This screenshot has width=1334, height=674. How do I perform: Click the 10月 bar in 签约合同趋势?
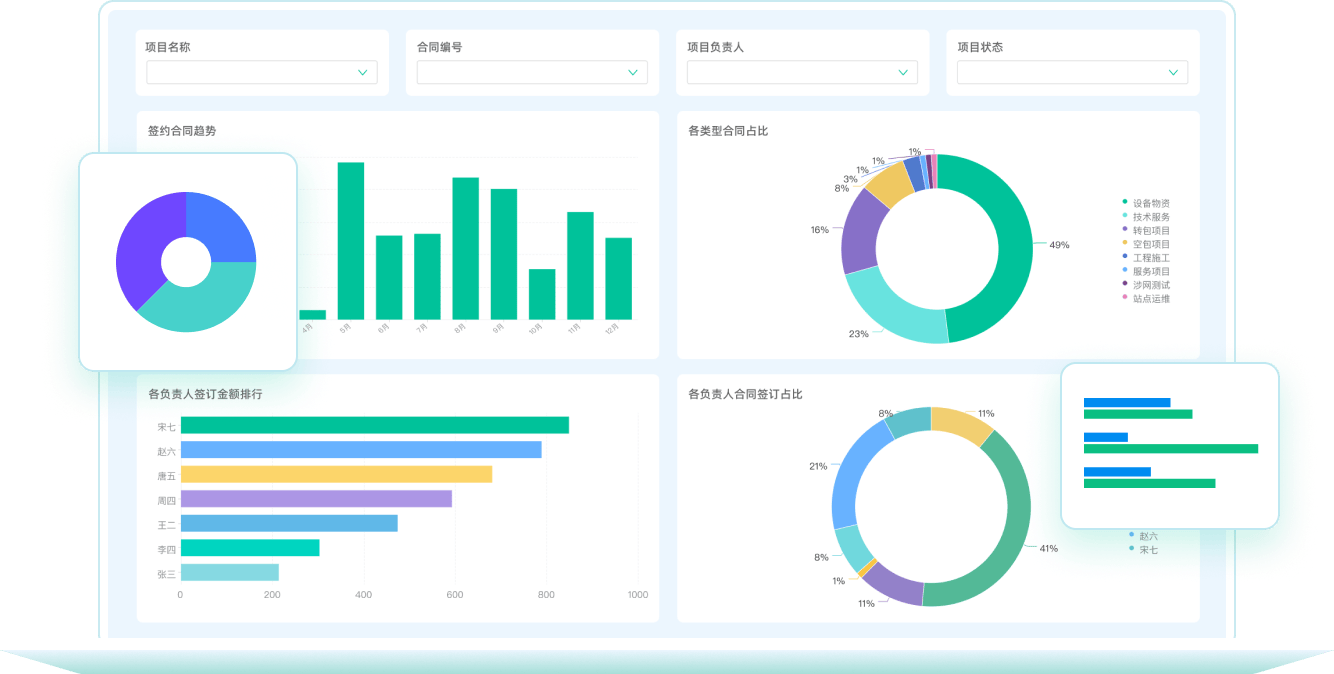[x=542, y=294]
